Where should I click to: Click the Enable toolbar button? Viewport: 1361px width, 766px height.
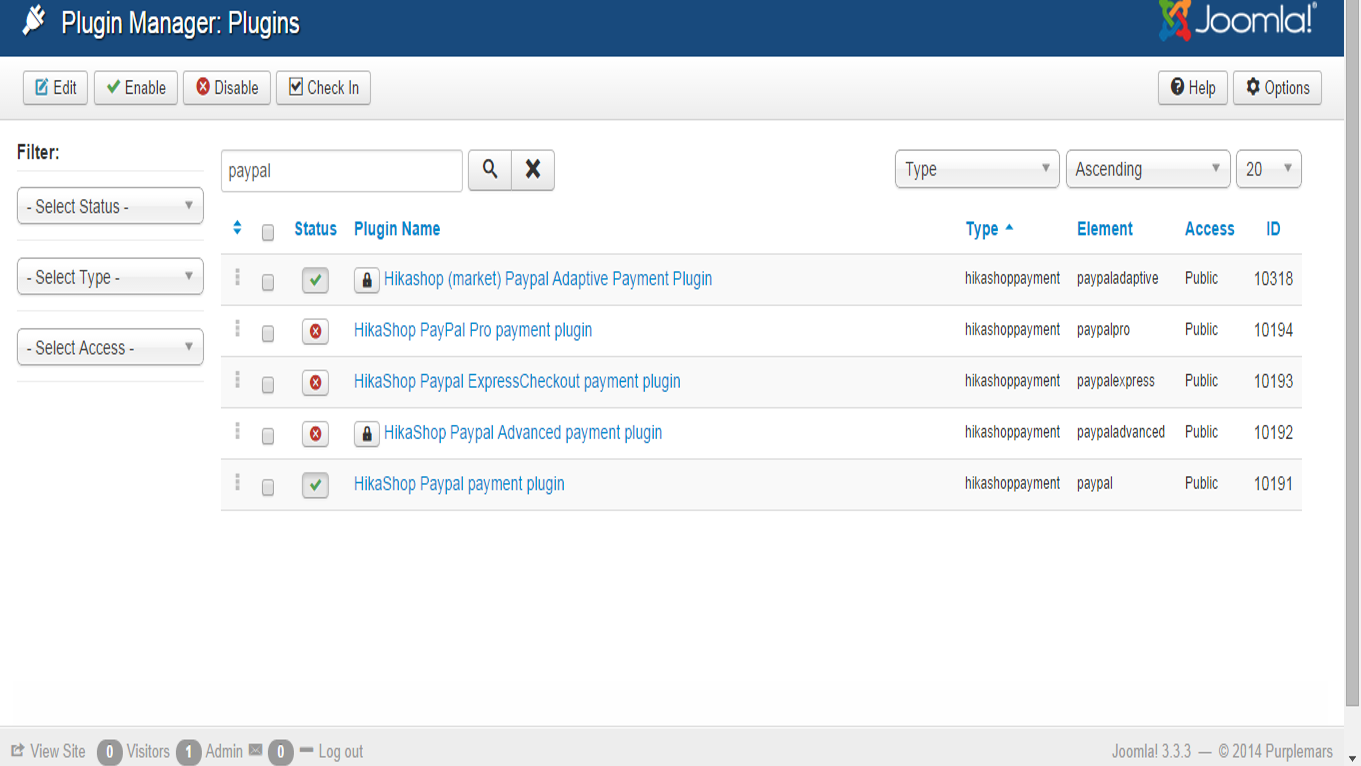pos(136,88)
